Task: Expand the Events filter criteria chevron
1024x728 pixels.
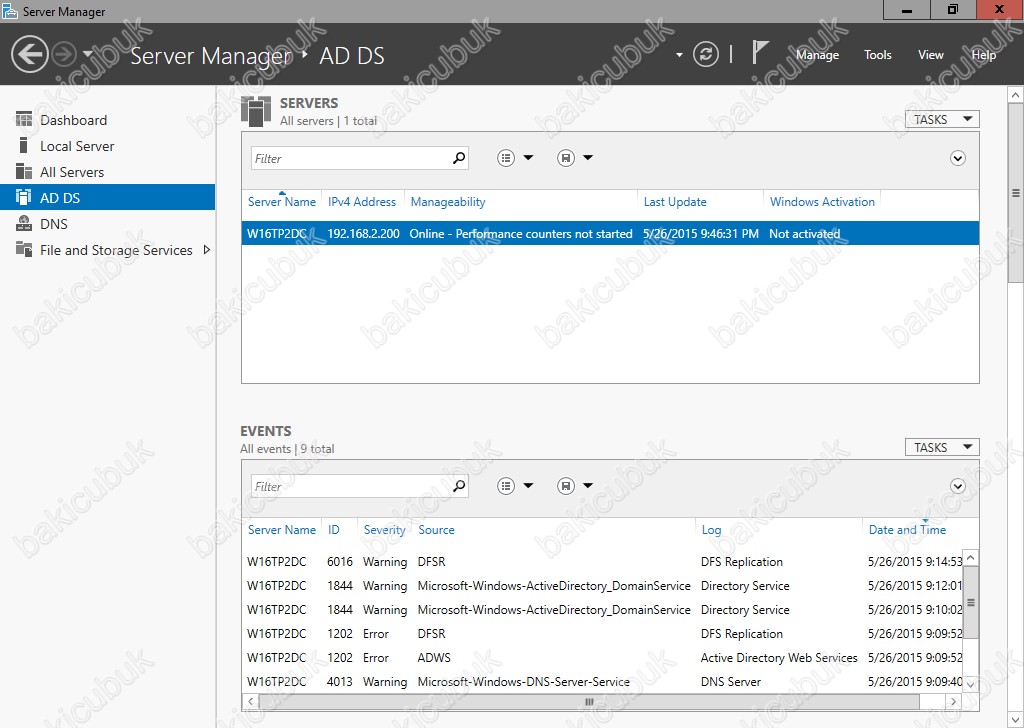Action: click(x=957, y=486)
